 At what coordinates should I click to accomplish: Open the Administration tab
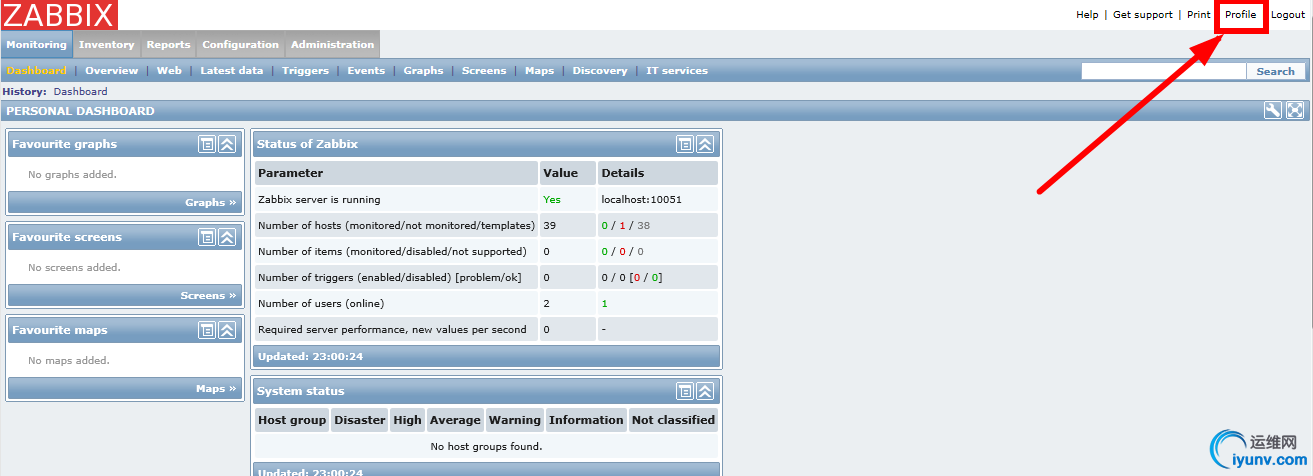pos(332,45)
